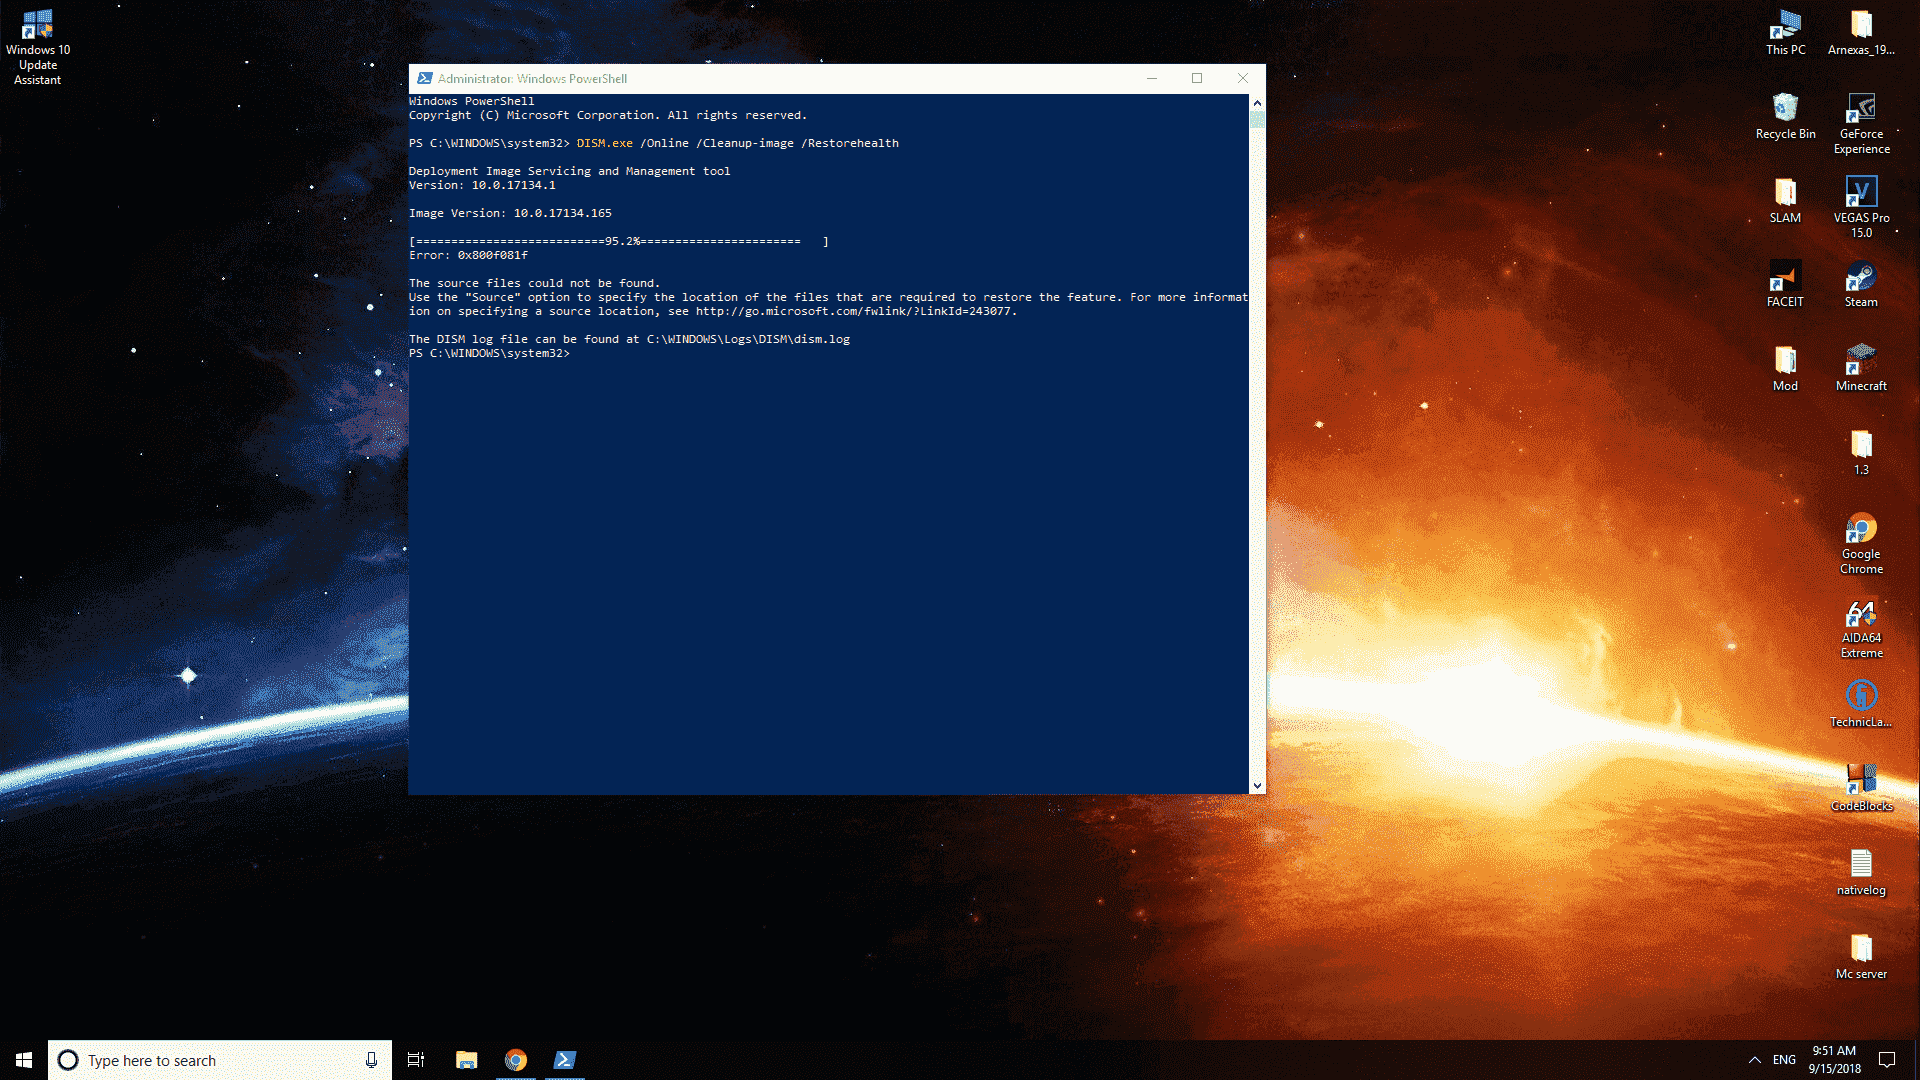Click the 'Administrator: Windows PowerShell' title
The image size is (1920, 1080).
pyautogui.click(x=532, y=78)
